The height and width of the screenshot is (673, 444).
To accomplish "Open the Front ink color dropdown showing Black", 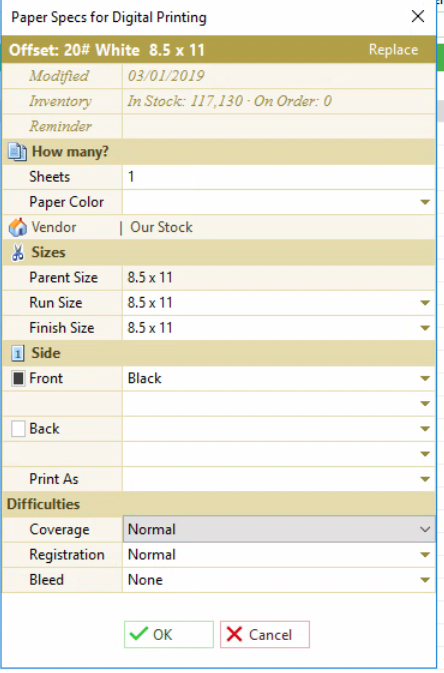I will (279, 378).
